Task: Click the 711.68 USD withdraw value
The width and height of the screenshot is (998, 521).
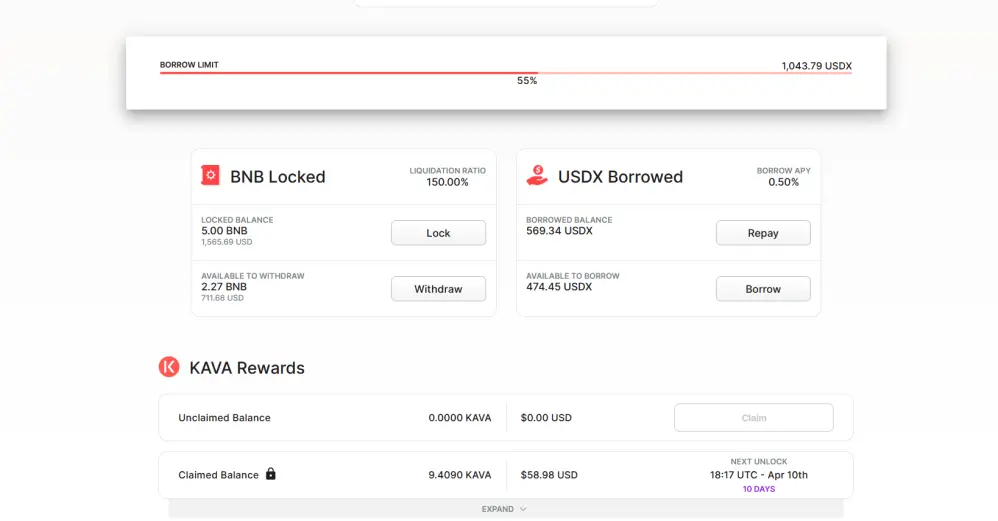Action: click(222, 298)
